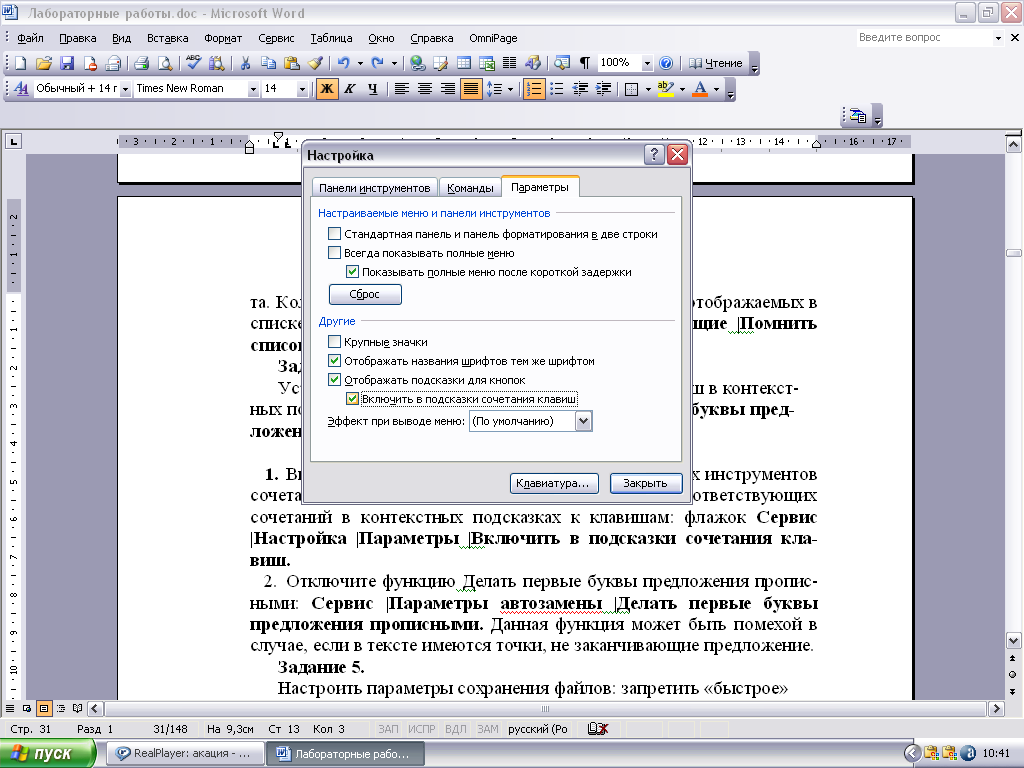1024x768 pixels.
Task: Toggle font names in their font
Action: 334,360
